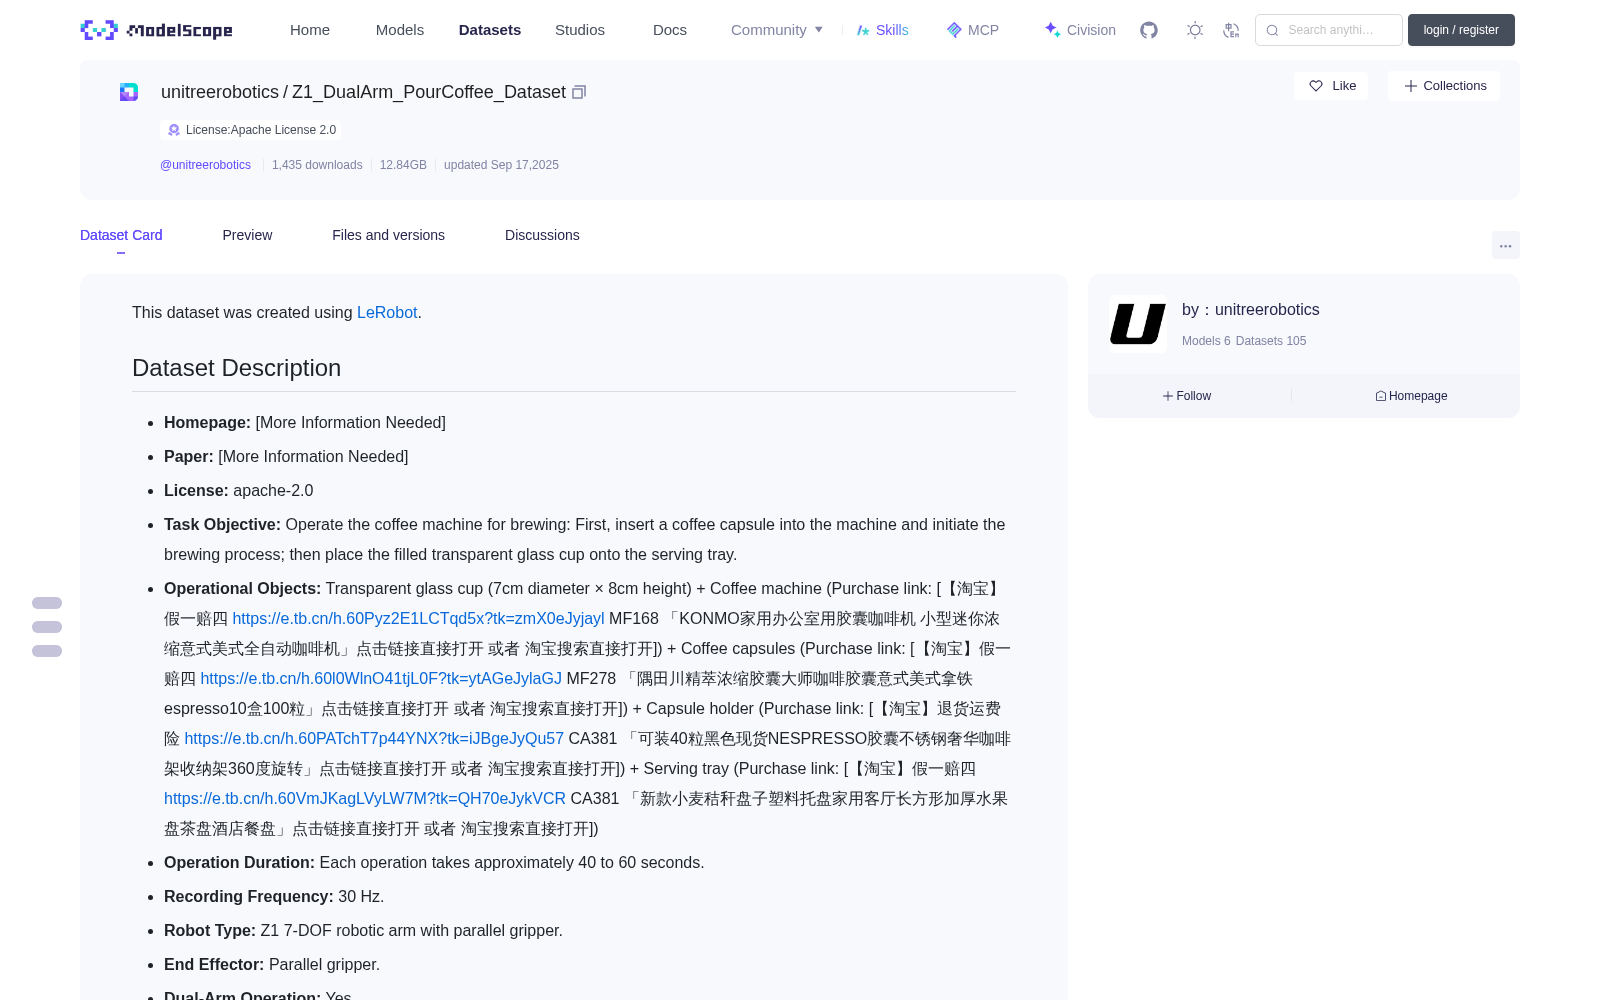Click the Skills icon in navbar
1600x1000 pixels.
click(863, 30)
